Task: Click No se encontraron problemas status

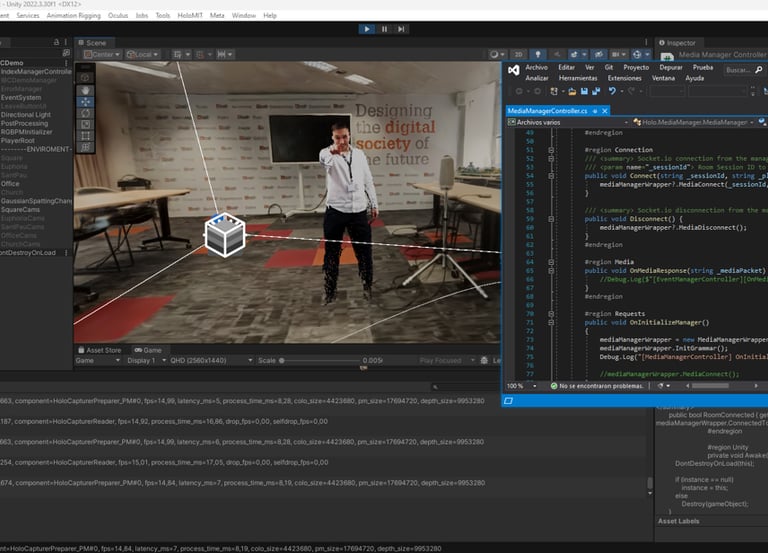Action: tap(596, 386)
